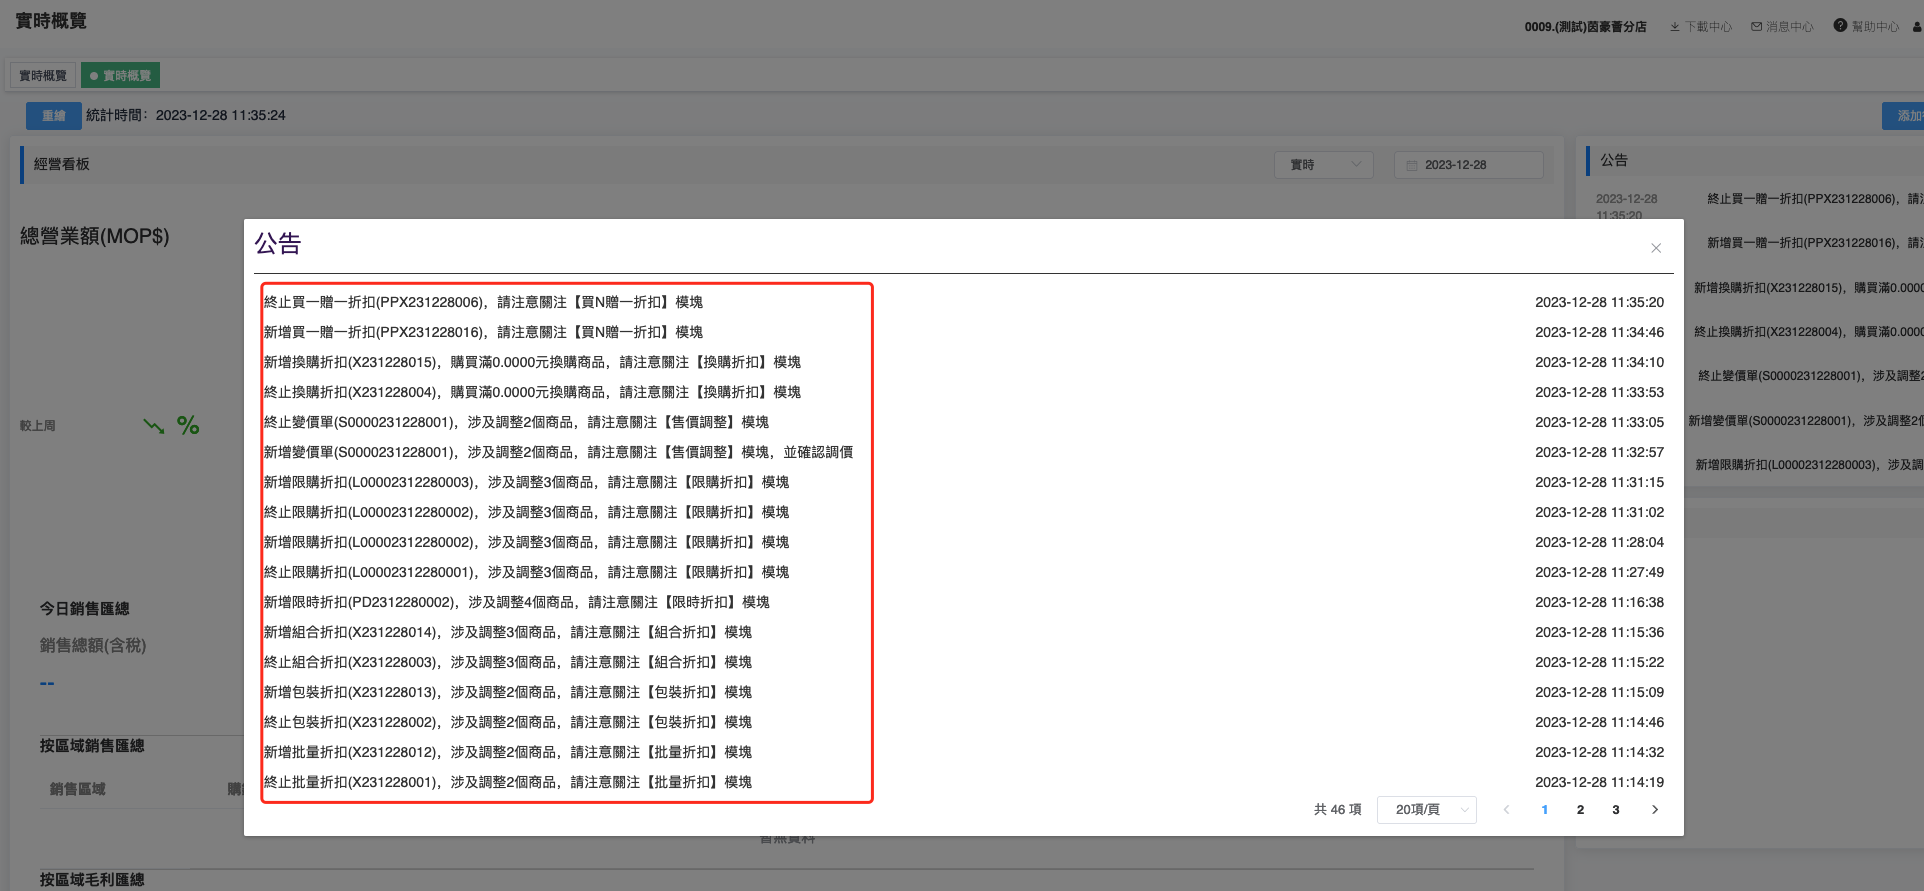The image size is (1924, 891).
Task: Open announcement 新增限時折扣 PD2312280002
Action: point(516,602)
